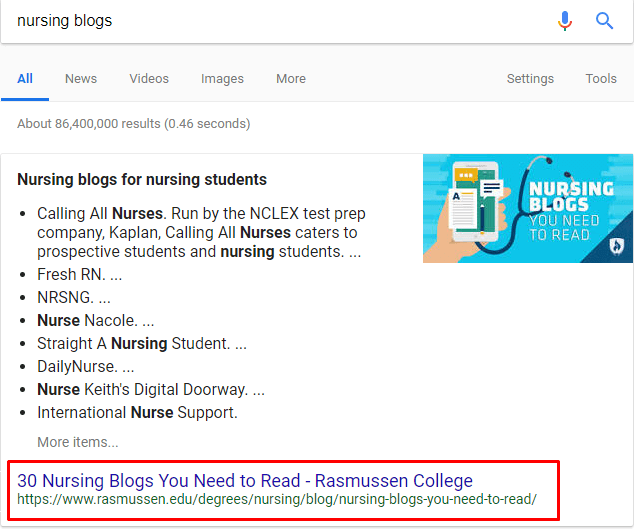Click the 'Calling All Nurses' list item
The image size is (634, 529).
pyautogui.click(x=201, y=233)
